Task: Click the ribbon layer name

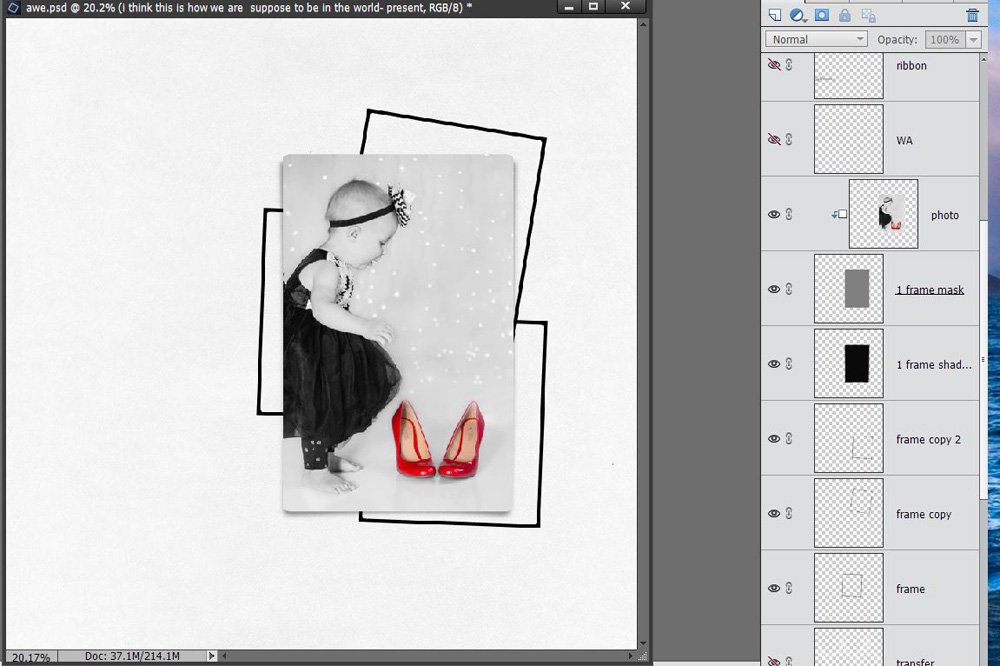Action: [911, 66]
